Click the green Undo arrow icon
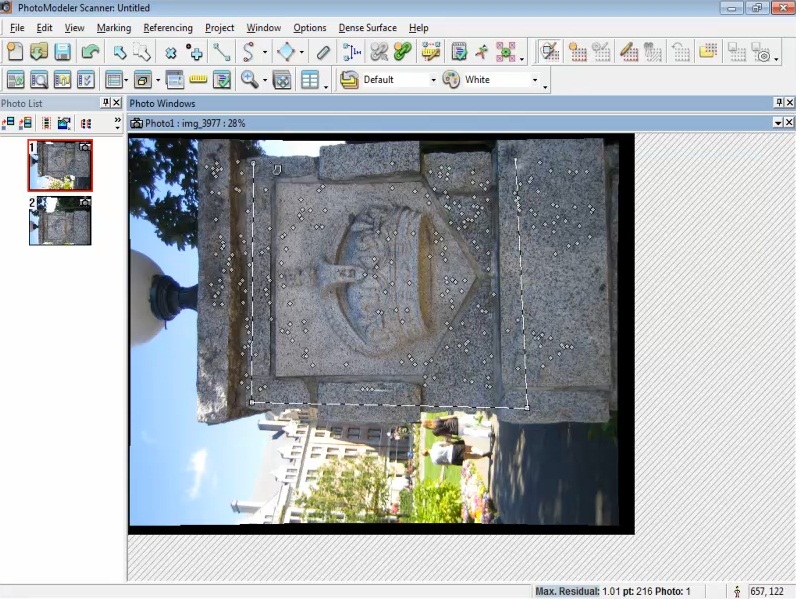 point(91,52)
